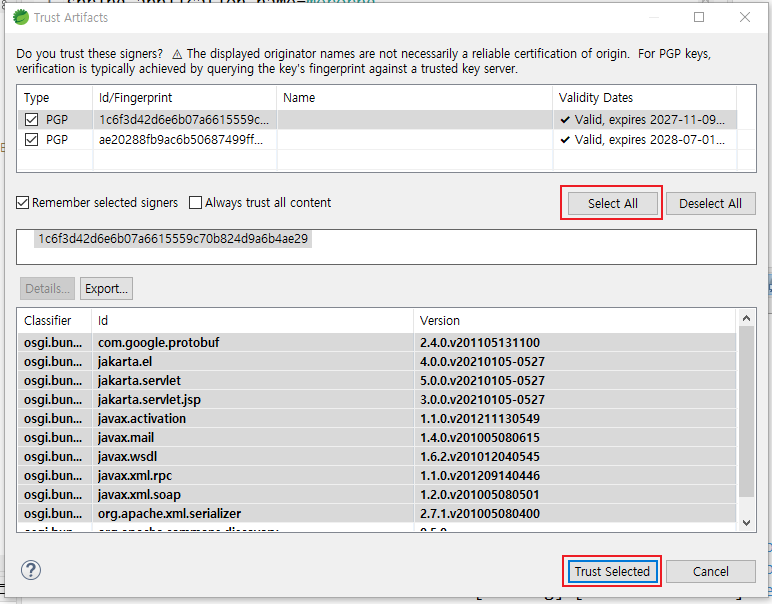Select the javax.xml.rpc row
Viewport: 772px width, 604px height.
(x=377, y=476)
